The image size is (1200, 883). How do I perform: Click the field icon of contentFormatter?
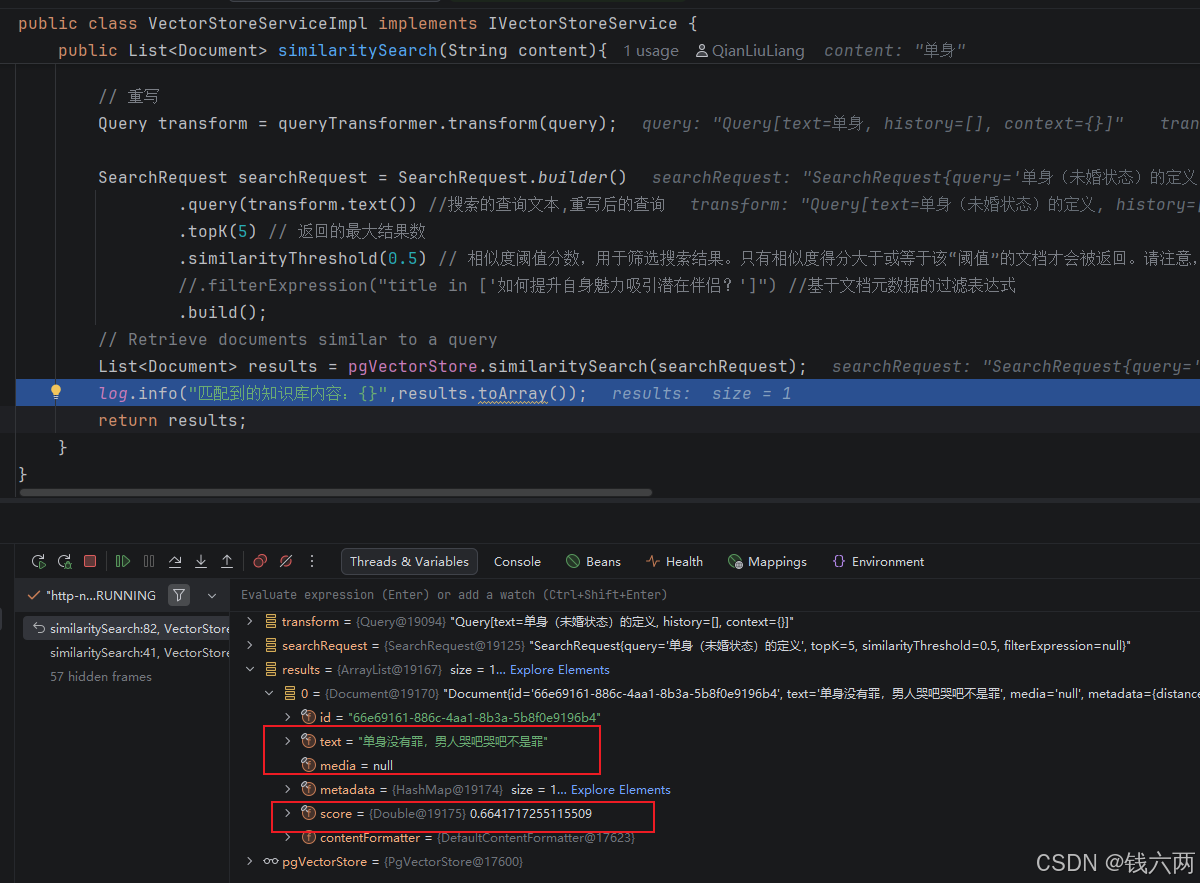tap(308, 837)
